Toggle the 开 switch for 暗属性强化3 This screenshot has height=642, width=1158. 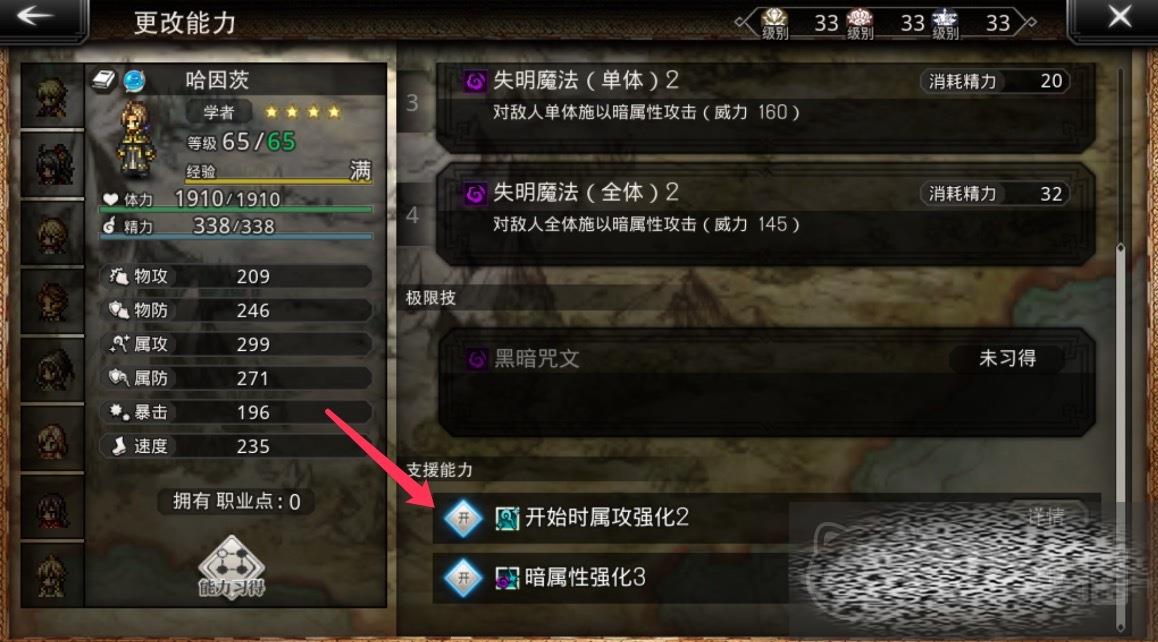click(x=463, y=577)
